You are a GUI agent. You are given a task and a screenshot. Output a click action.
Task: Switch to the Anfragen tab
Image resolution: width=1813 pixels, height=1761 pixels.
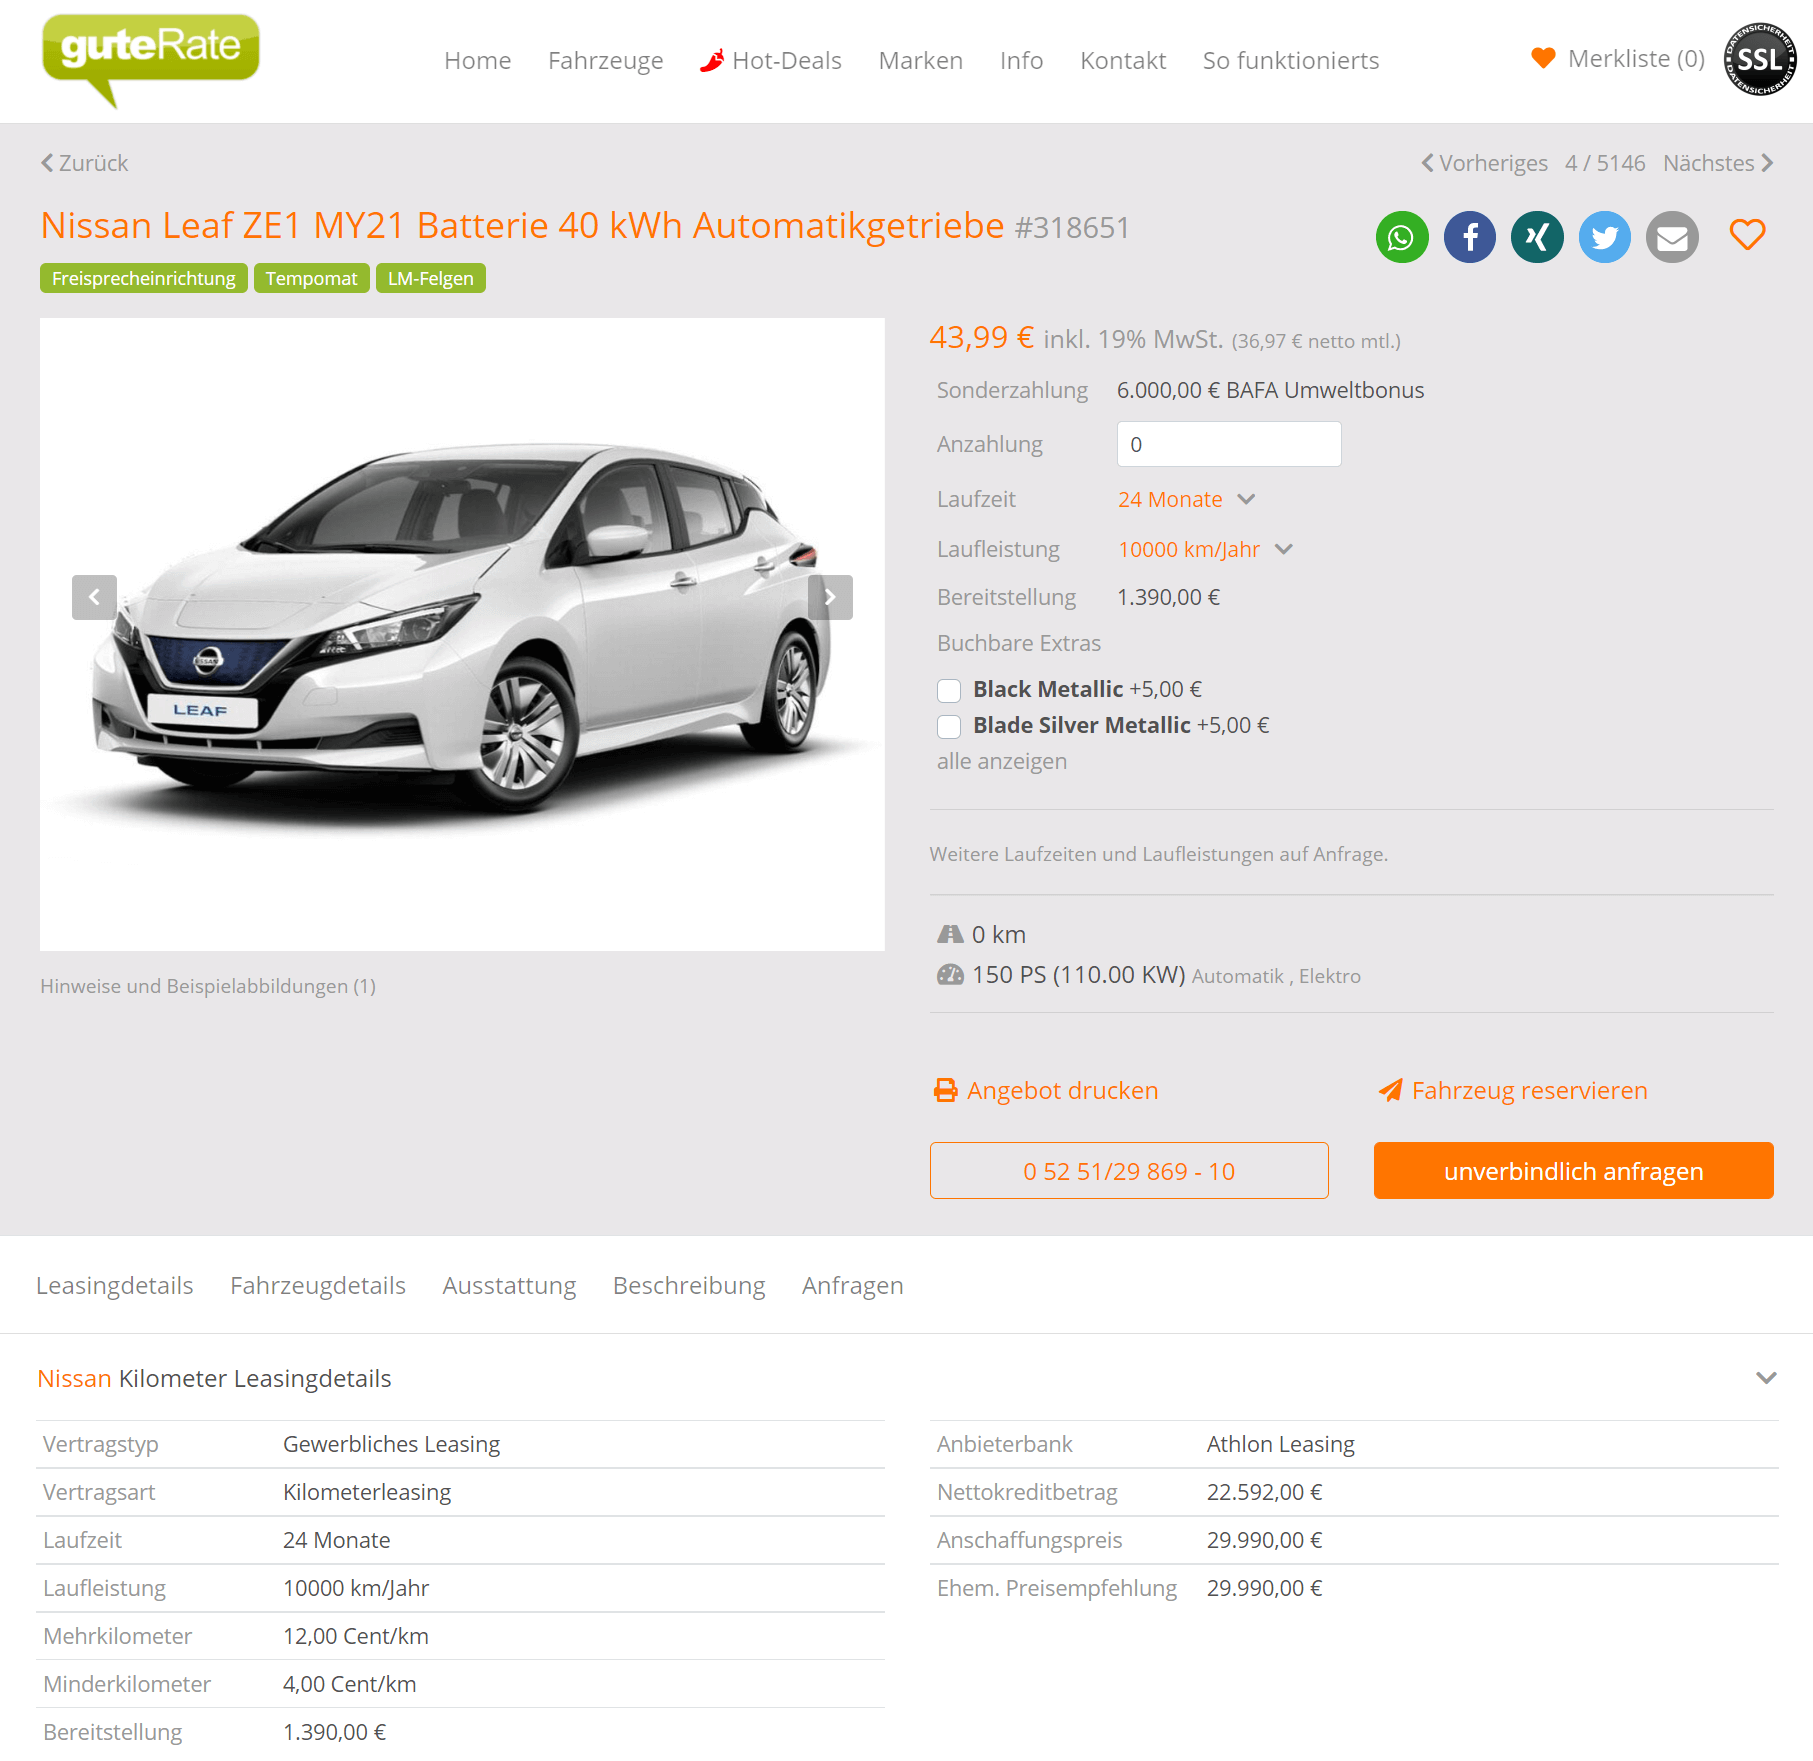[853, 1285]
